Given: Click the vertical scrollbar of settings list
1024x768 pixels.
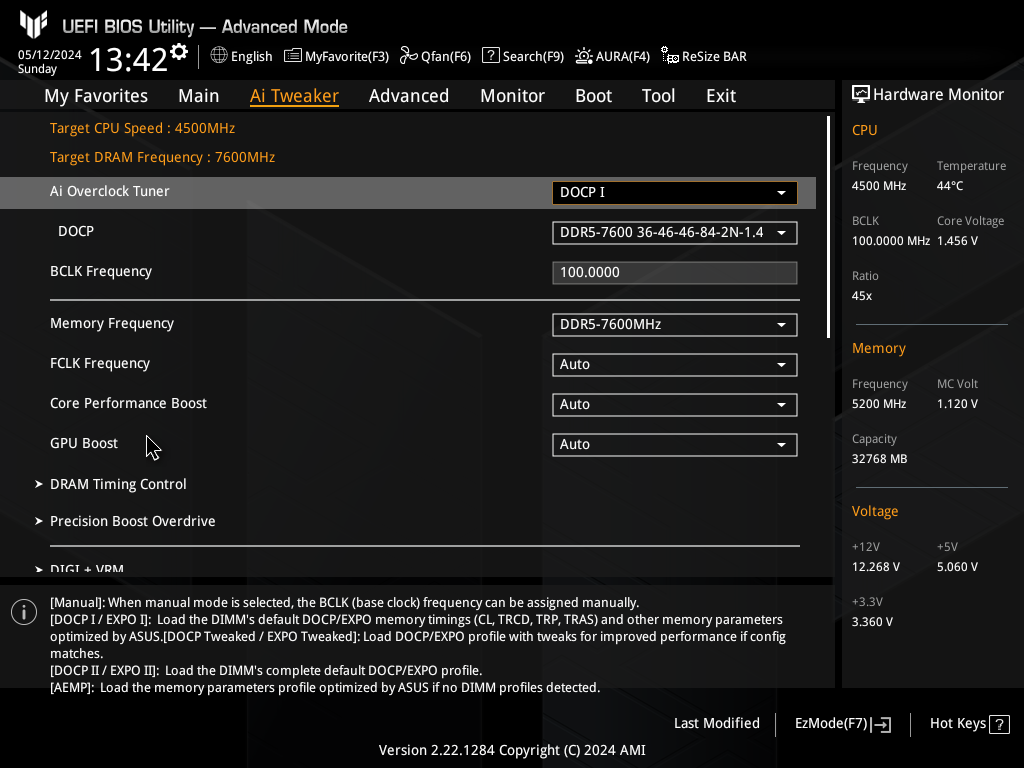Looking at the screenshot, I should [829, 227].
